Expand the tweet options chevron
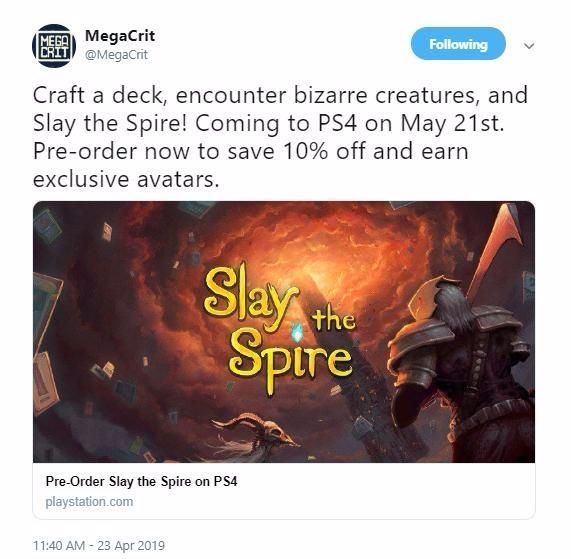The height and width of the screenshot is (559, 571). tap(529, 46)
